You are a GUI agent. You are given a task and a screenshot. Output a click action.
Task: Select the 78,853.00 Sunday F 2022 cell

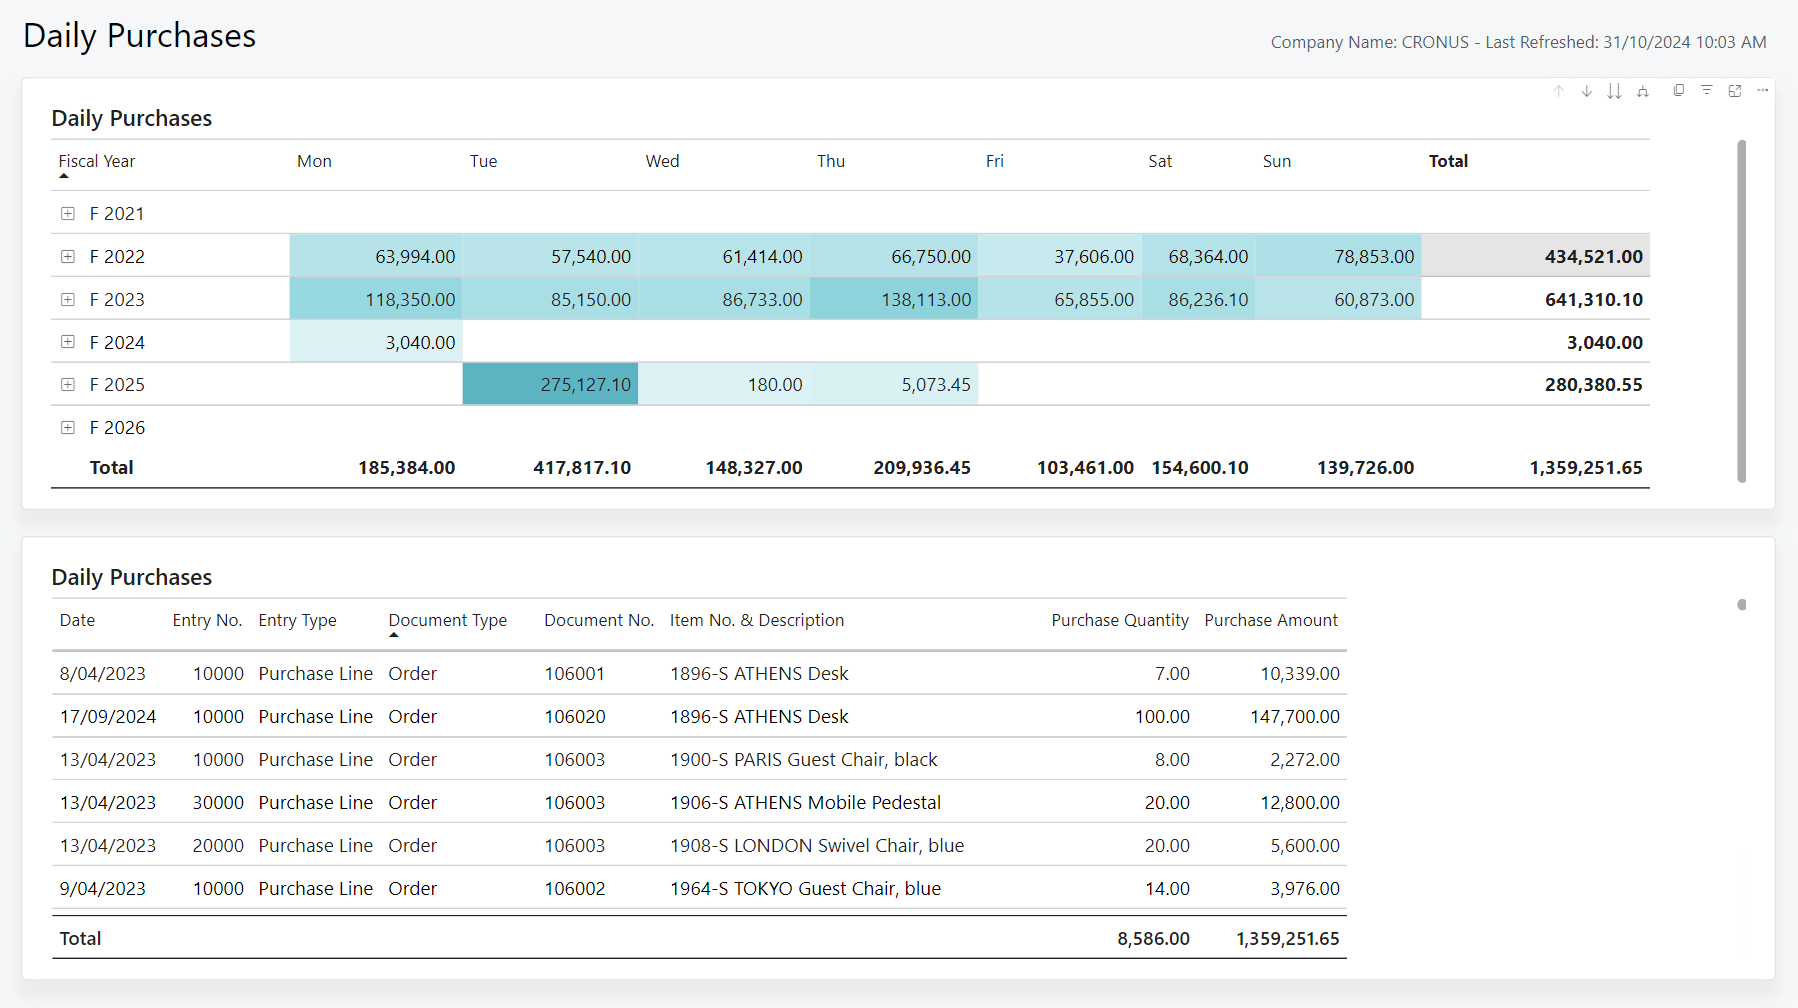tap(1338, 256)
